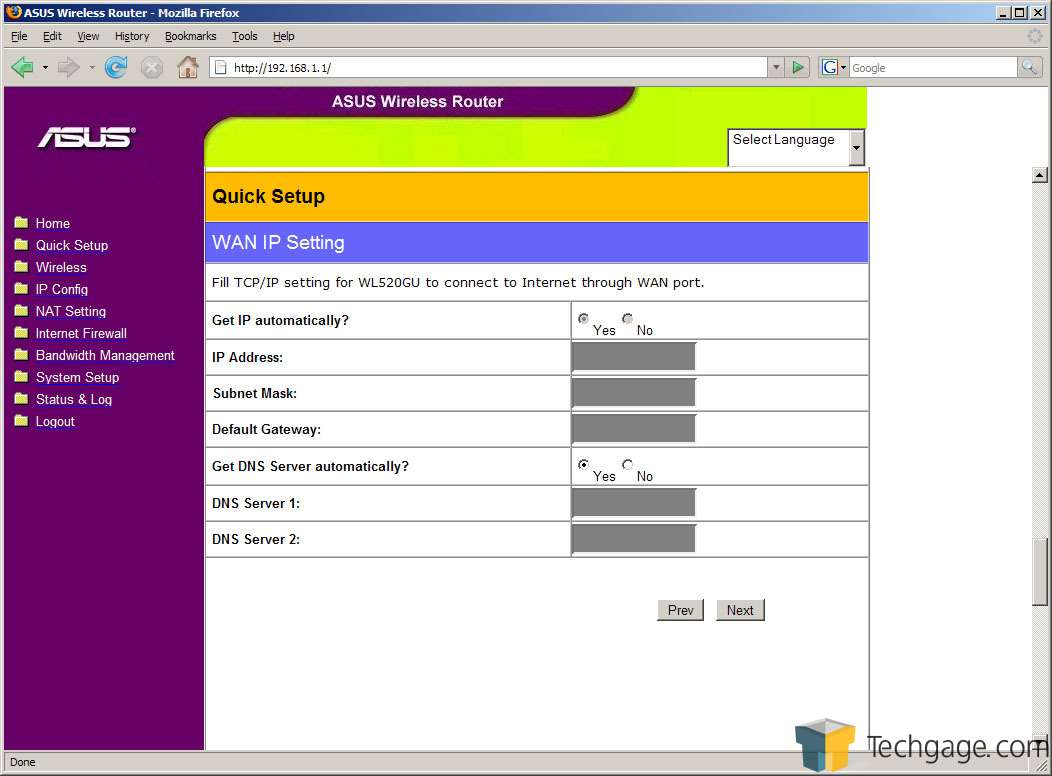The height and width of the screenshot is (776, 1052).
Task: Select Yes for Get DNS Server automatically
Action: pyautogui.click(x=584, y=464)
